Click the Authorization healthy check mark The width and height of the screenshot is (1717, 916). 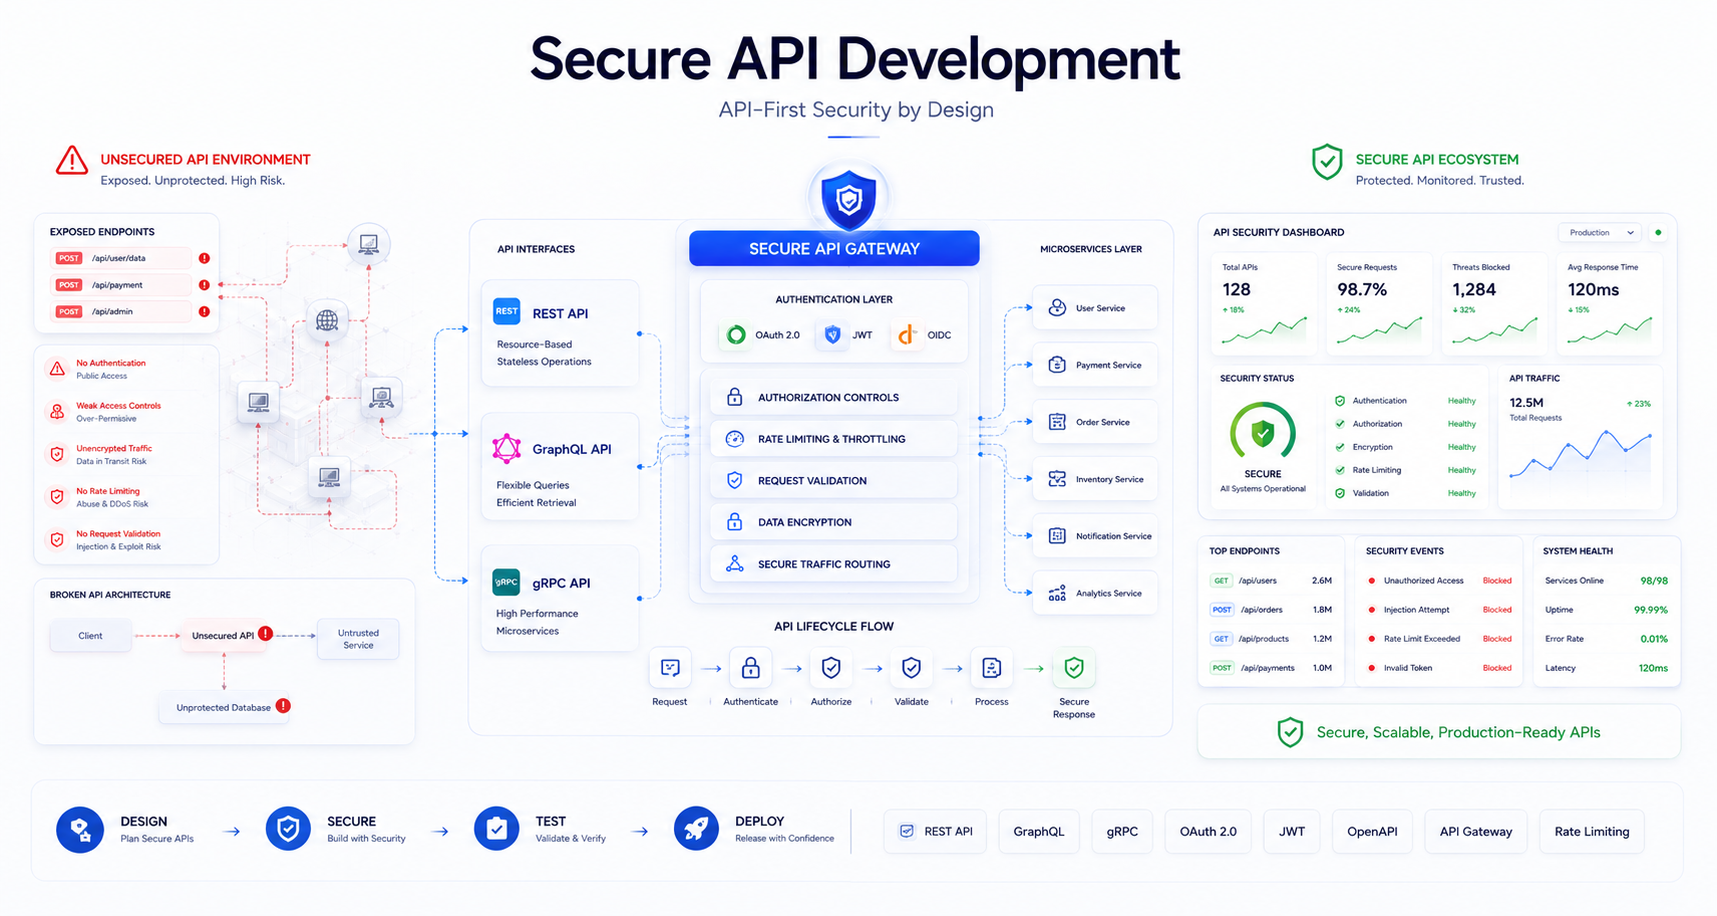(x=1340, y=424)
